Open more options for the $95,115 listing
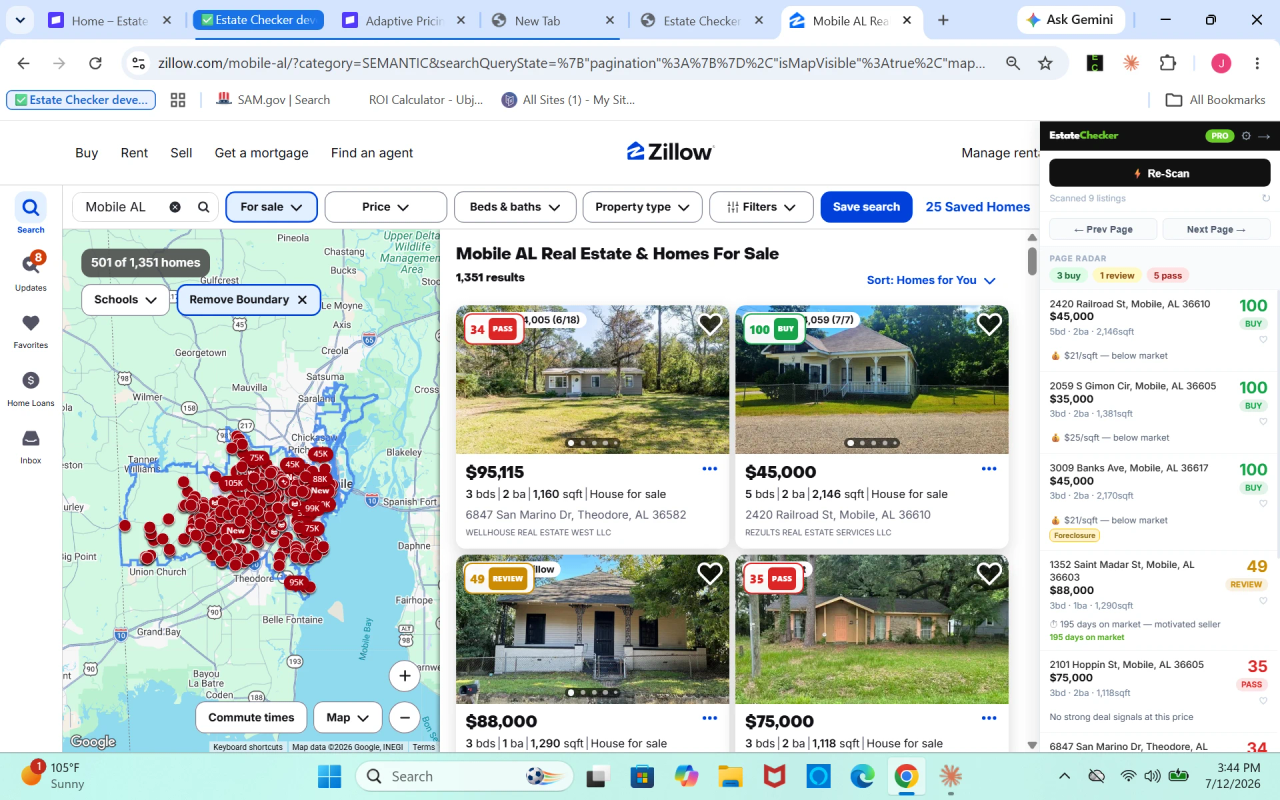 coord(710,469)
